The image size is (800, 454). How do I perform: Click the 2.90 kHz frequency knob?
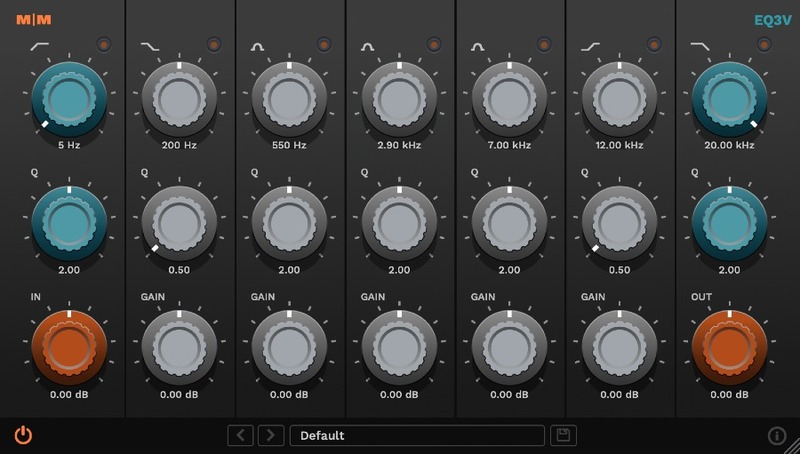[399, 99]
